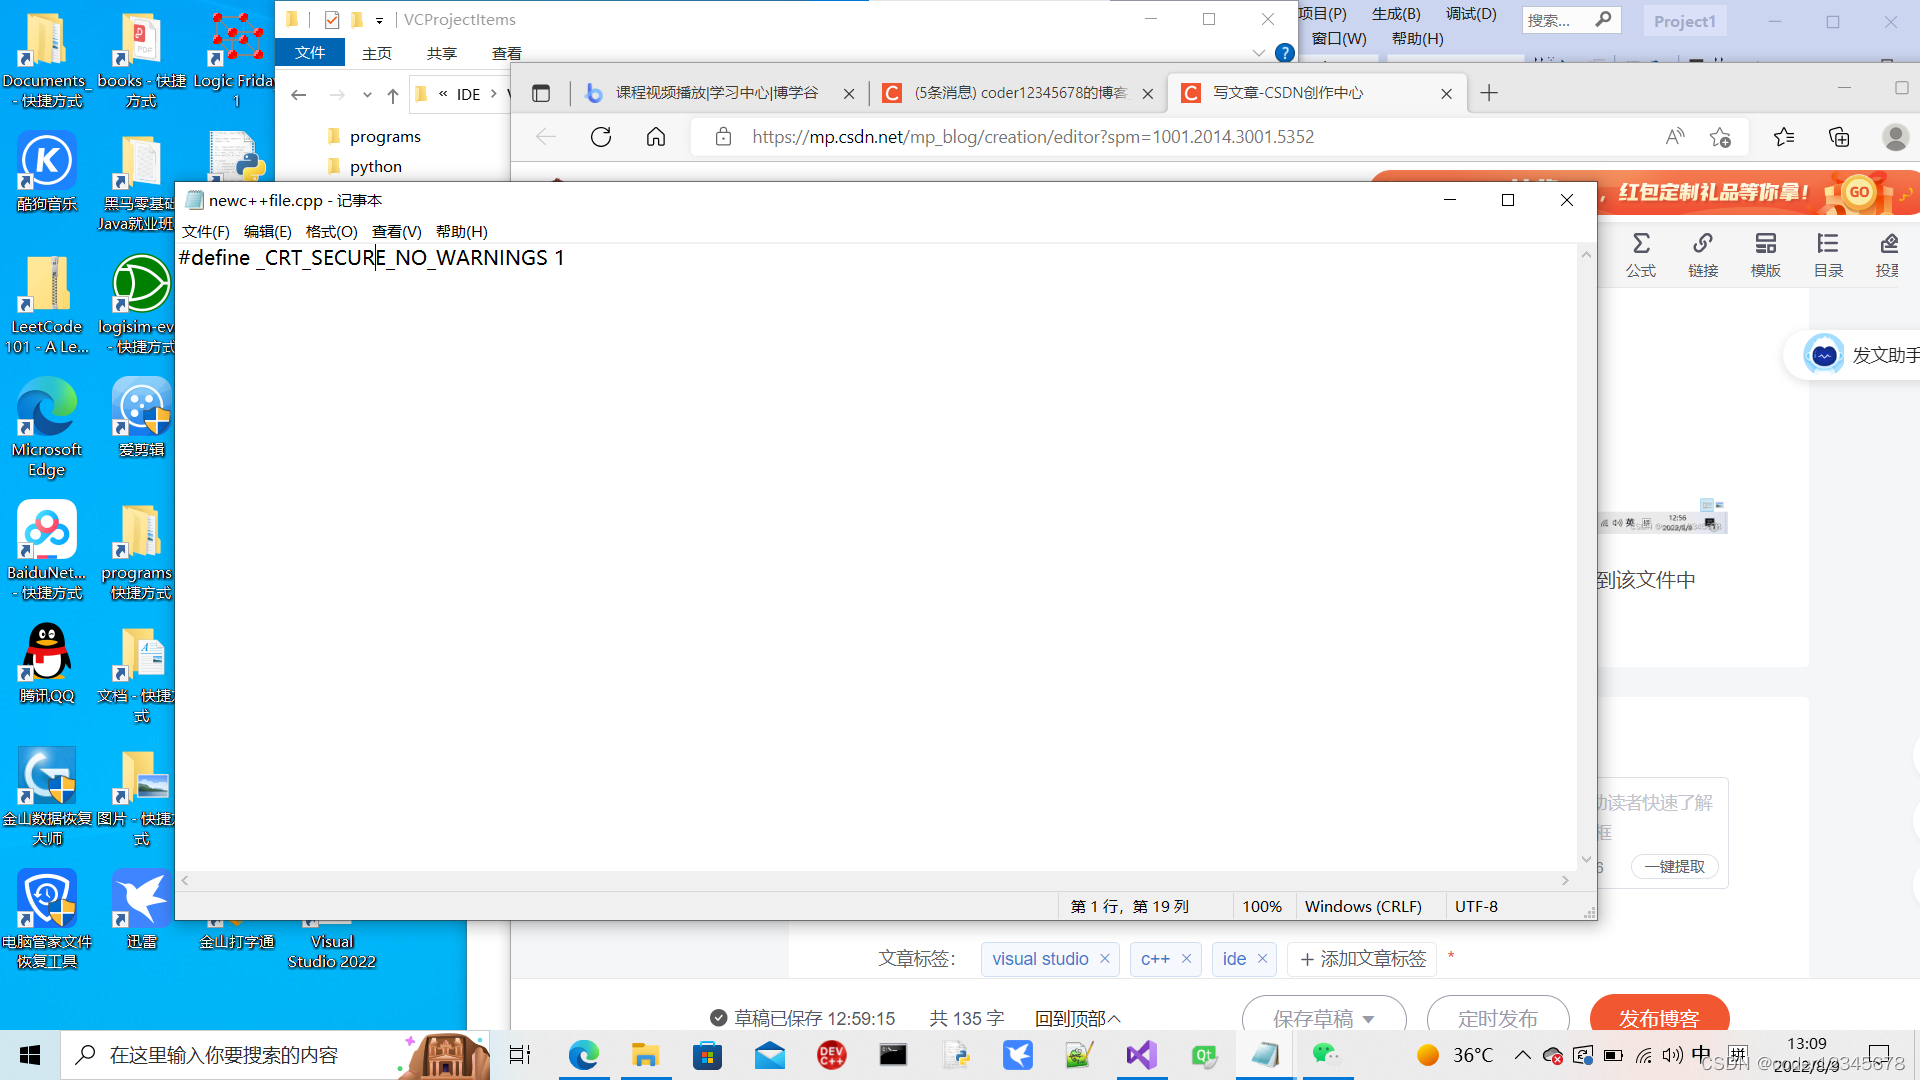Screen dimensions: 1920x1080
Task: Remove the c++ article tag
Action: click(x=1186, y=958)
